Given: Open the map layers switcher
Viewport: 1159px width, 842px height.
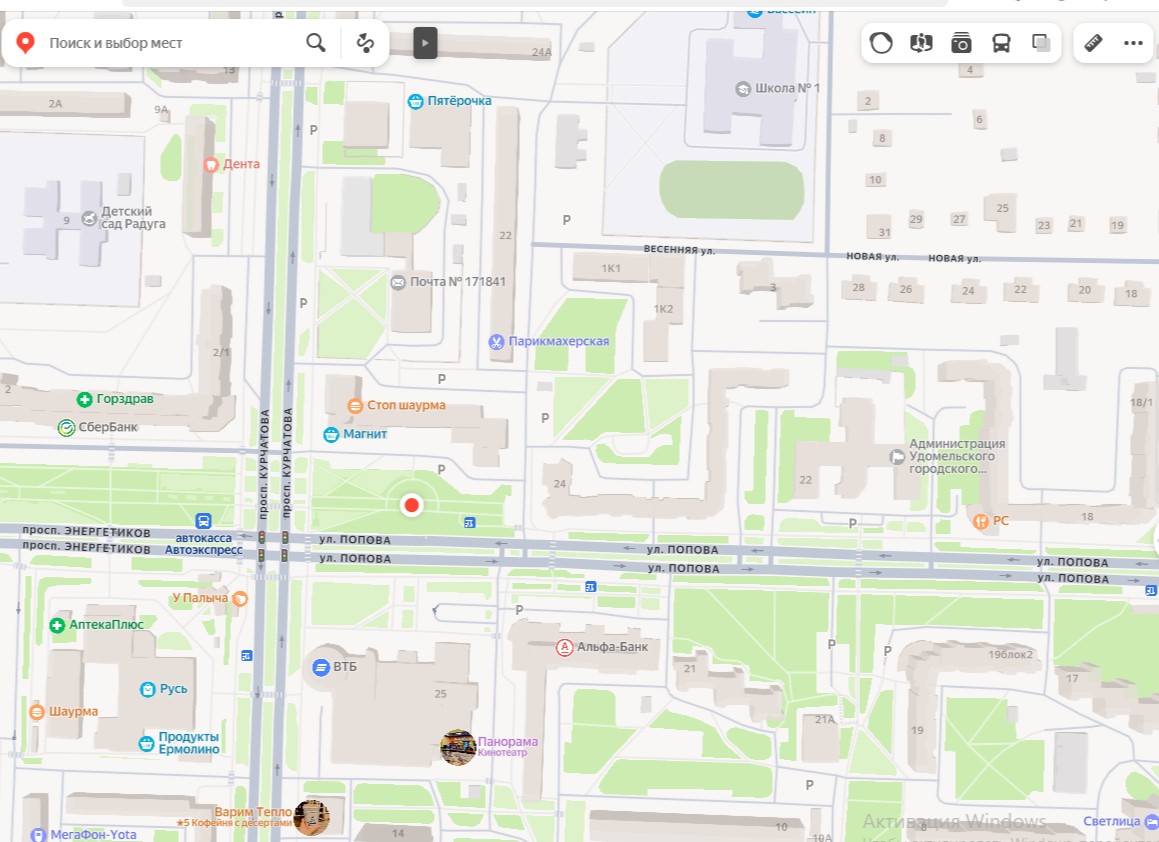Looking at the screenshot, I should pos(1041,43).
